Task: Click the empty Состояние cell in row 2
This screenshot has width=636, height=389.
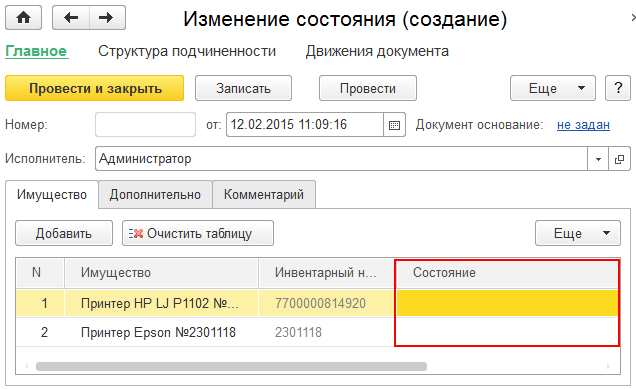Action: [507, 333]
